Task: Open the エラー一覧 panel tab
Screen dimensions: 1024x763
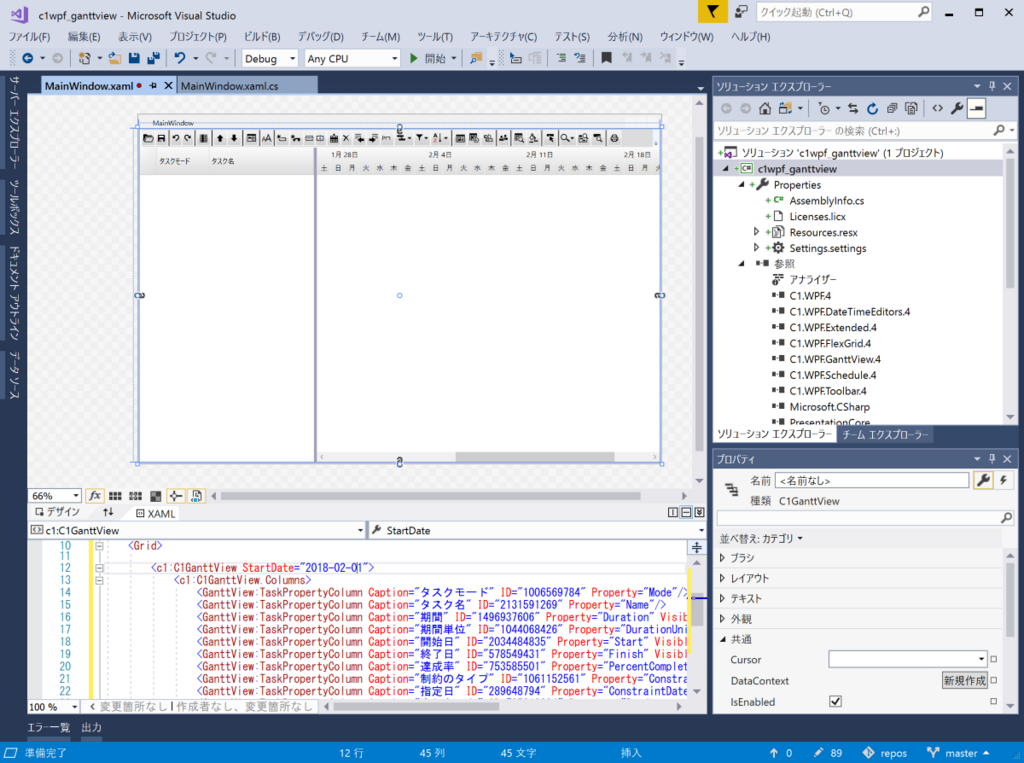Action: [48, 727]
